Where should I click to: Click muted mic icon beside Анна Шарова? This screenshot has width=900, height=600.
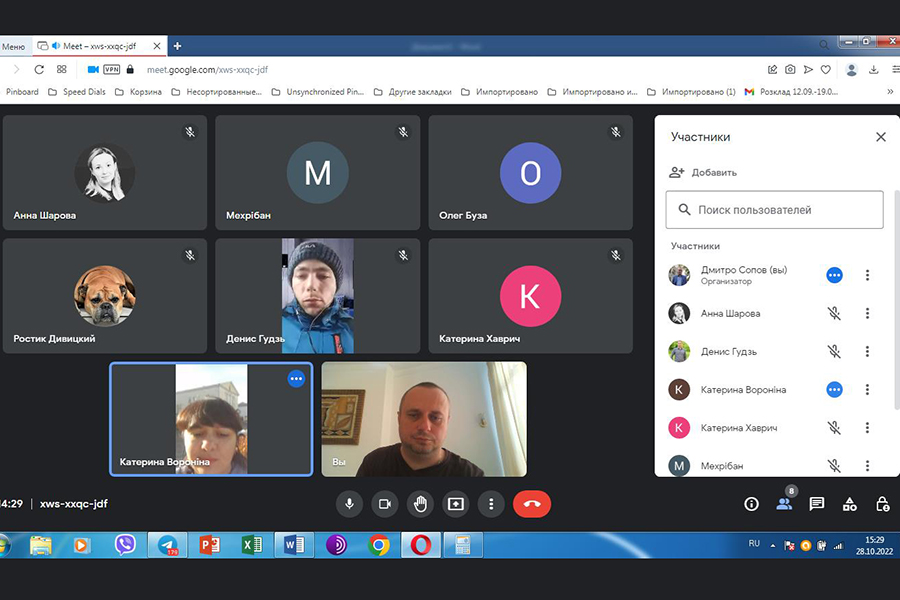(834, 313)
